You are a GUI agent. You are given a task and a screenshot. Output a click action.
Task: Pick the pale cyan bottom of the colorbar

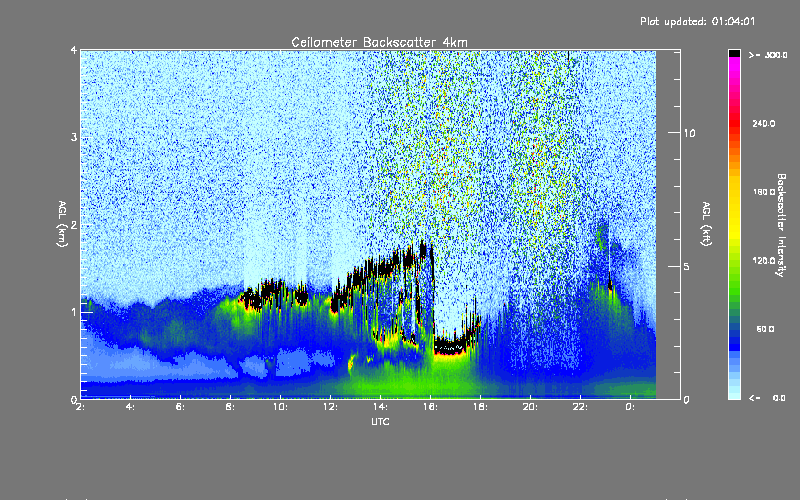[x=734, y=394]
